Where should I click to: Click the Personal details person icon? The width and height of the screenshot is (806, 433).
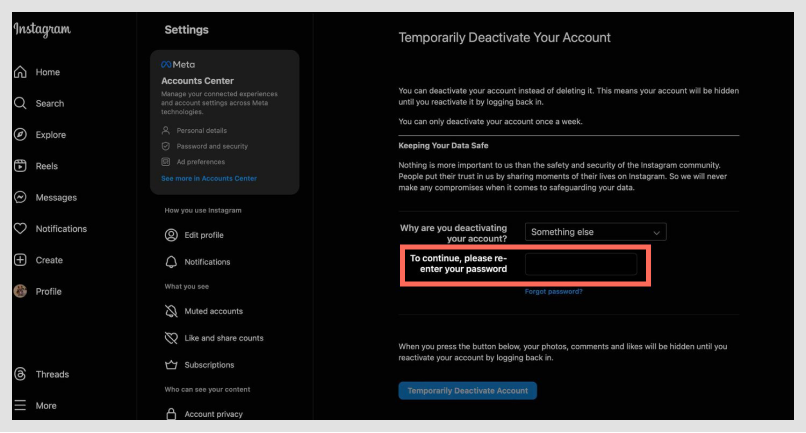point(166,130)
